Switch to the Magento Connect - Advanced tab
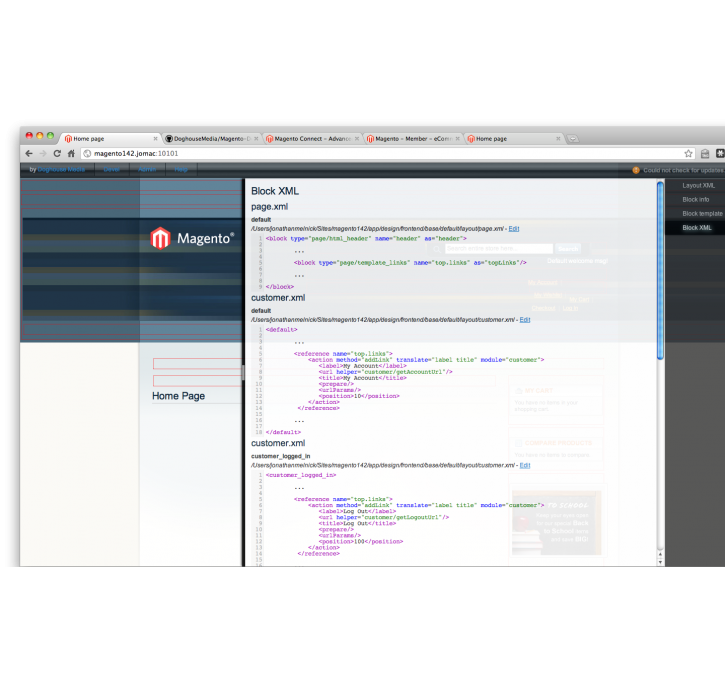This screenshot has width=725, height=680. click(313, 139)
